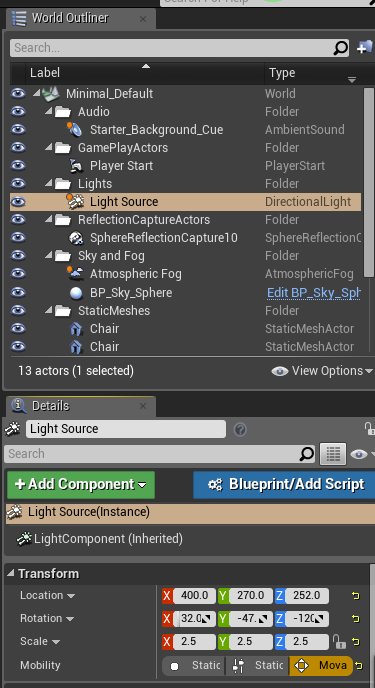375x688 pixels.
Task: Click the BP_Sky_Sphere sphere icon
Action: pyautogui.click(x=76, y=293)
